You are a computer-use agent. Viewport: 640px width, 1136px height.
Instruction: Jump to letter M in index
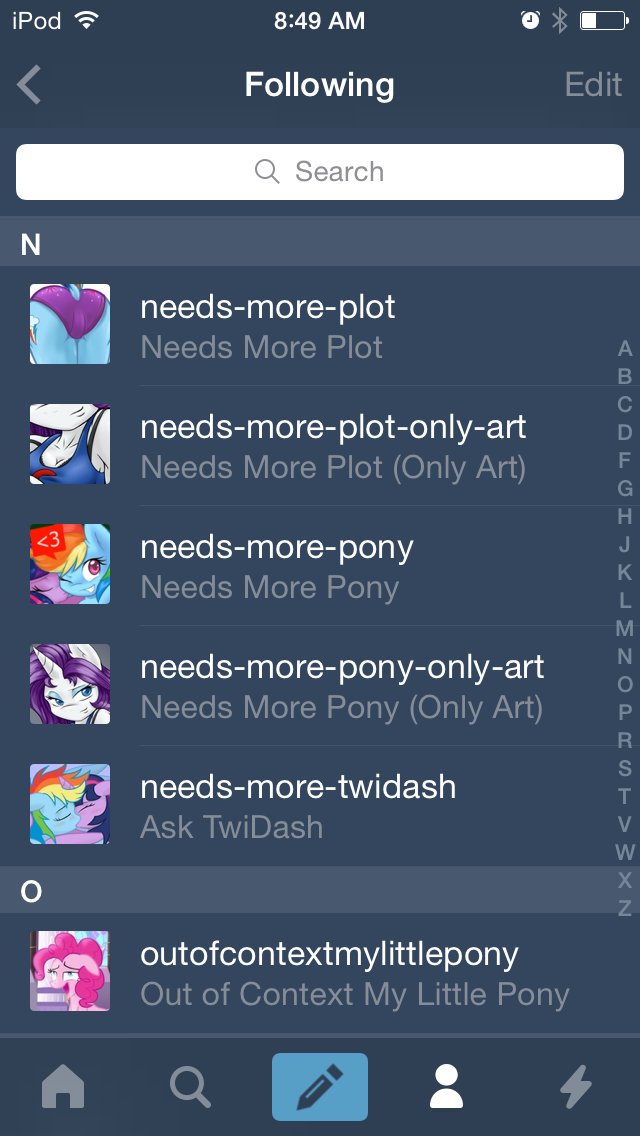(x=624, y=628)
